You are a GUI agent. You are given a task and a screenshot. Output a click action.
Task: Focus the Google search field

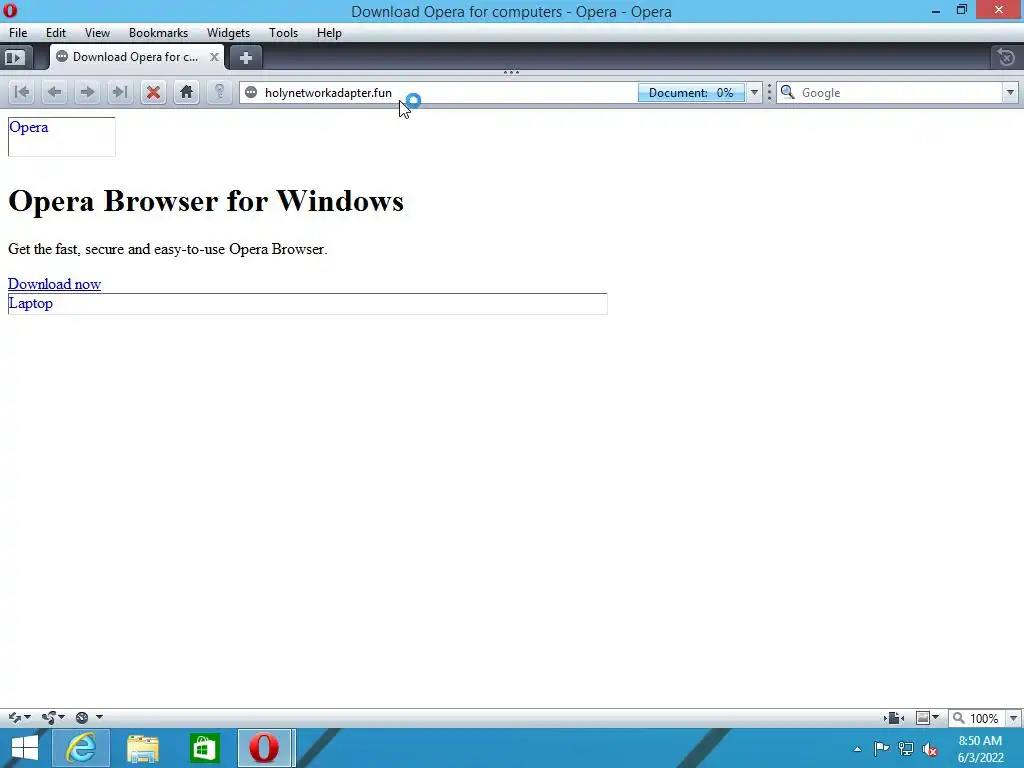pos(899,93)
